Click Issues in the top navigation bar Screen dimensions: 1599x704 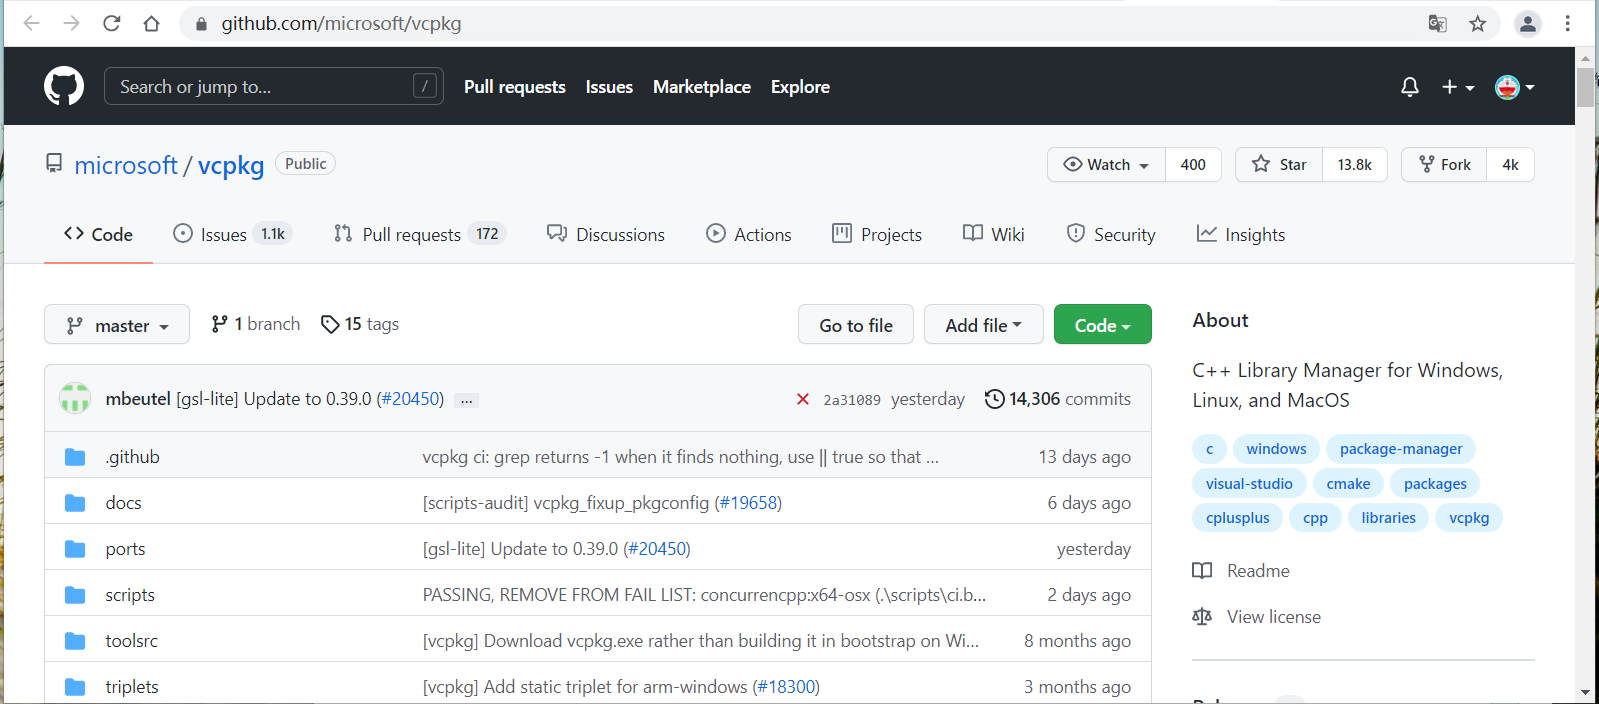[609, 87]
